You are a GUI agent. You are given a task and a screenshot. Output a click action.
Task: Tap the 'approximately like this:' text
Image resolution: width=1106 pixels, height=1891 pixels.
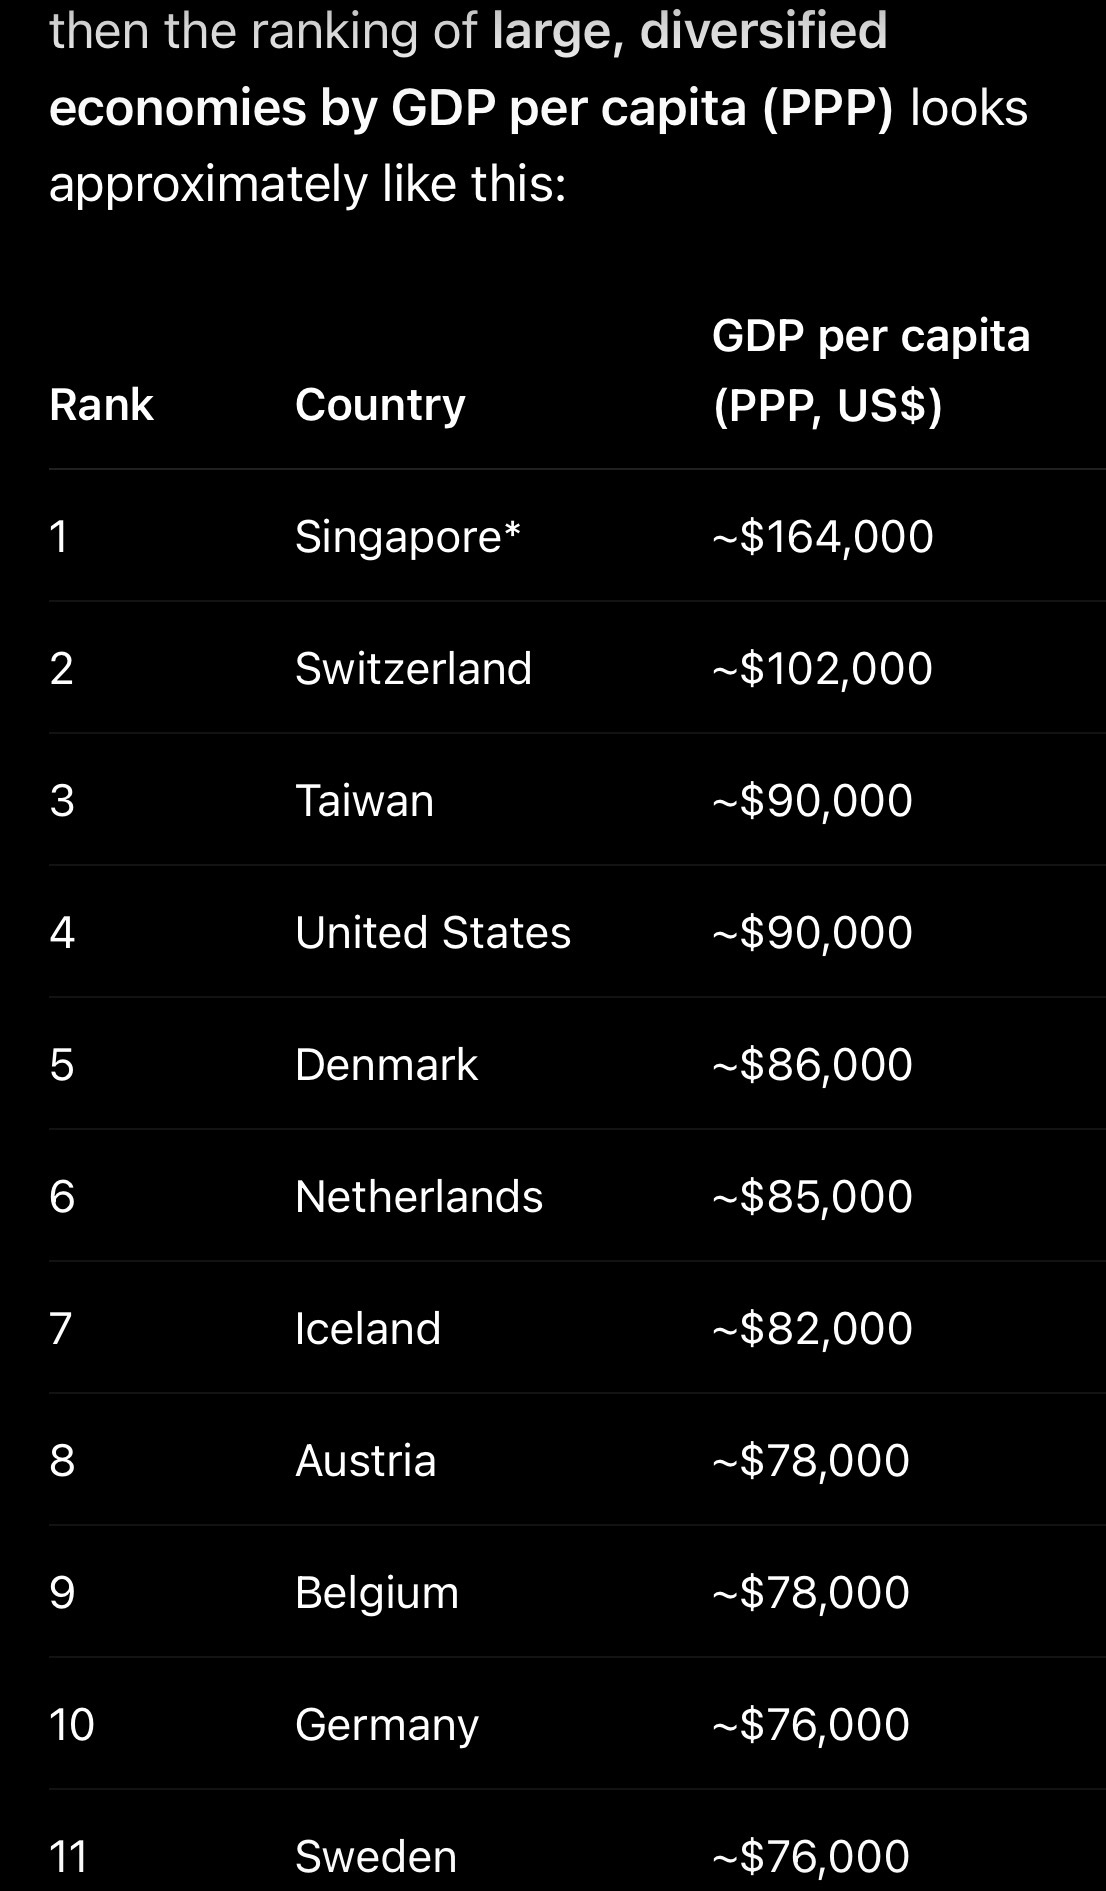(308, 184)
